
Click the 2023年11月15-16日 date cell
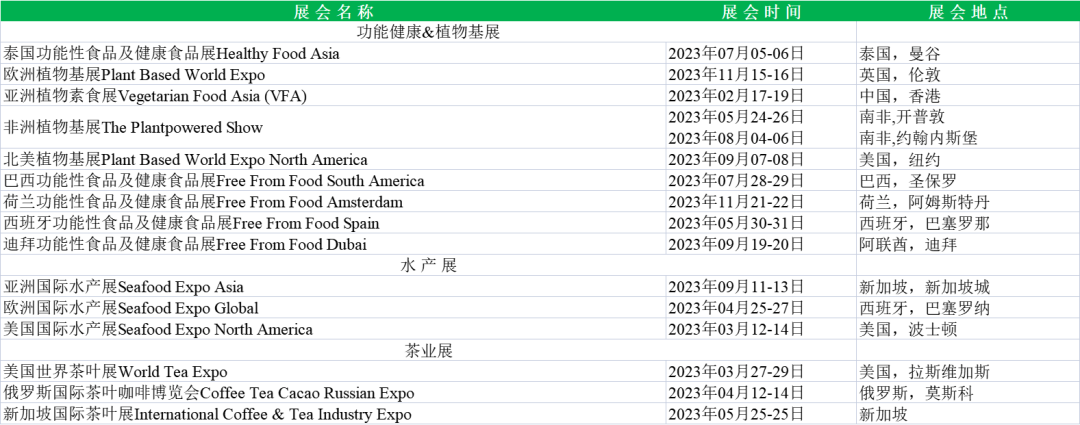[x=761, y=75]
